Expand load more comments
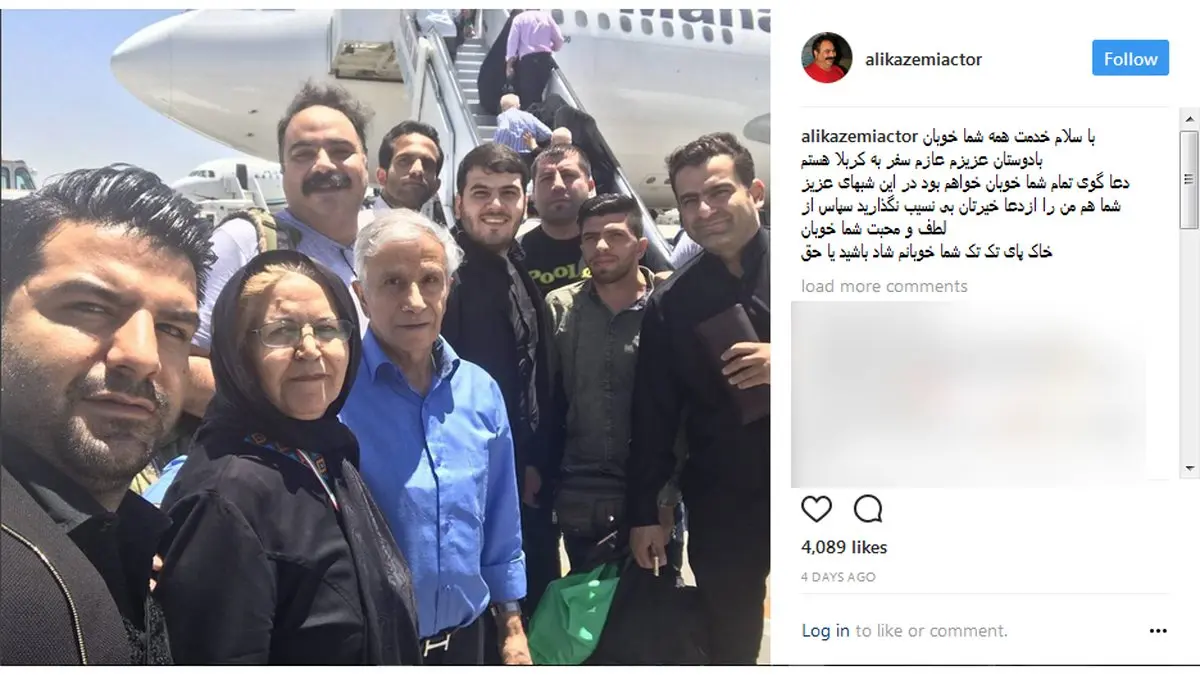The image size is (1200, 675). (x=884, y=286)
